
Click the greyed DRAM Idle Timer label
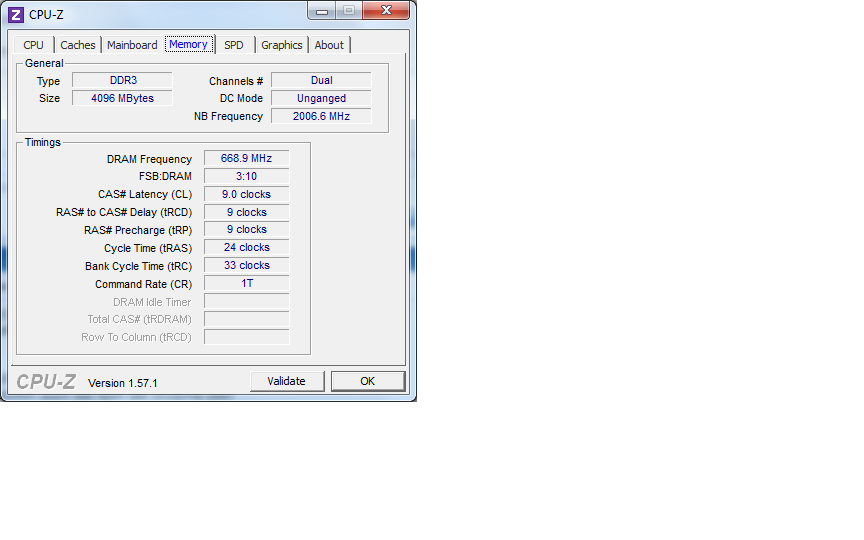[x=152, y=302]
